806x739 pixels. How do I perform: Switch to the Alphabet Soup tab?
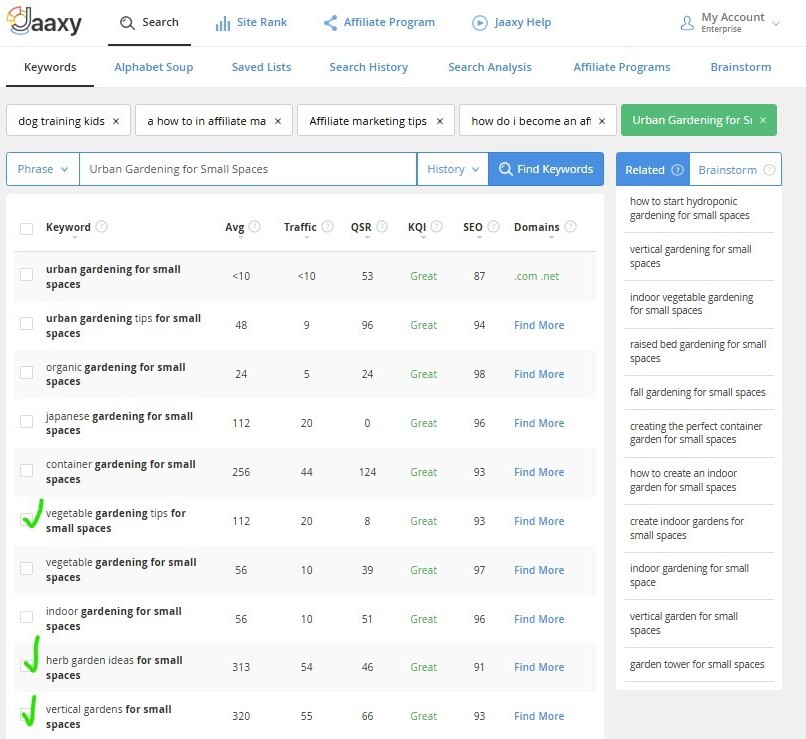[154, 67]
